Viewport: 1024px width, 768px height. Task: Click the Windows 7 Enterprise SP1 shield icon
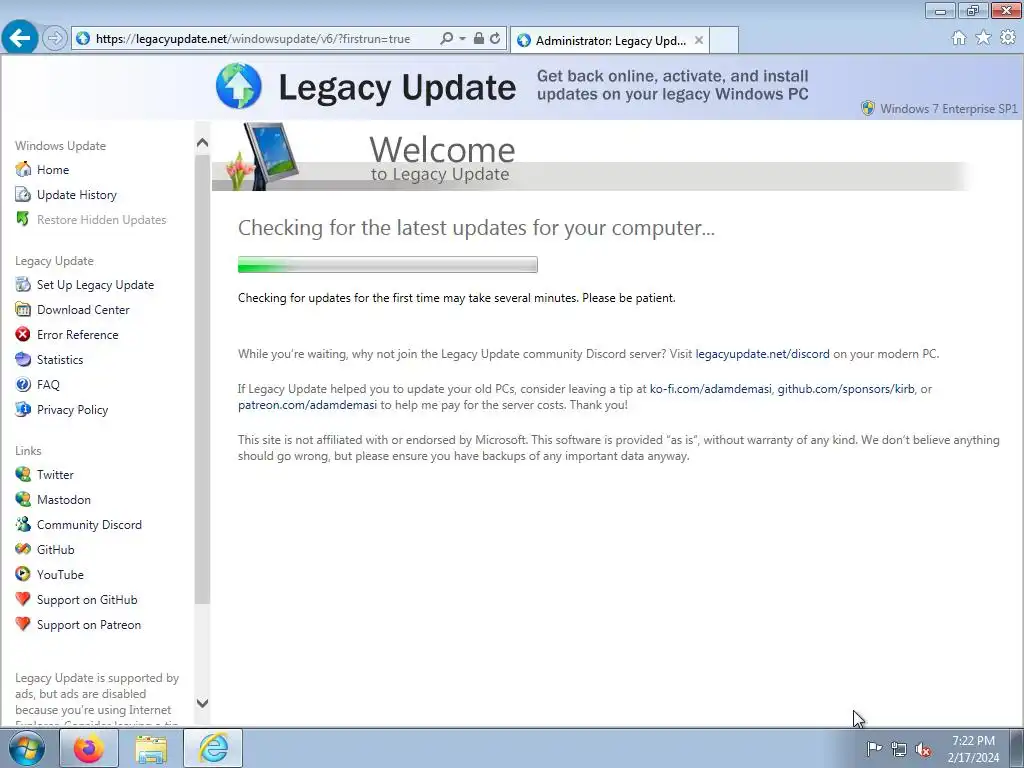coord(868,108)
